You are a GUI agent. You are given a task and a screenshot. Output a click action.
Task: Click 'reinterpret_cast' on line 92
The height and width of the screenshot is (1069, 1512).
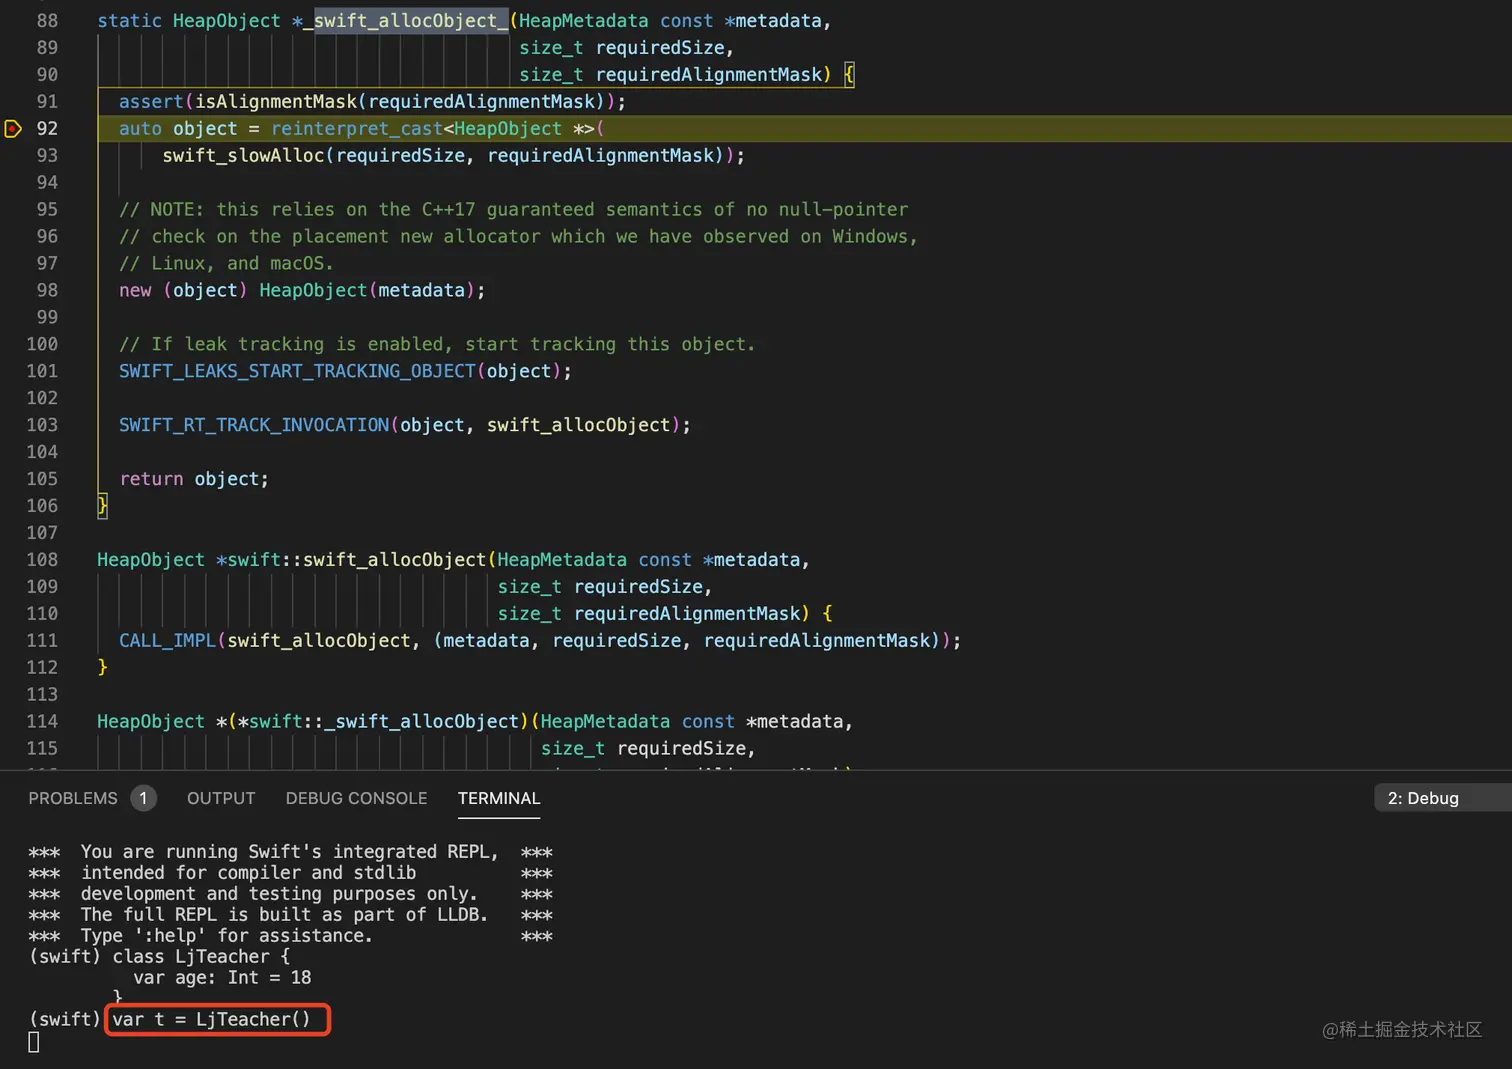click(x=357, y=128)
